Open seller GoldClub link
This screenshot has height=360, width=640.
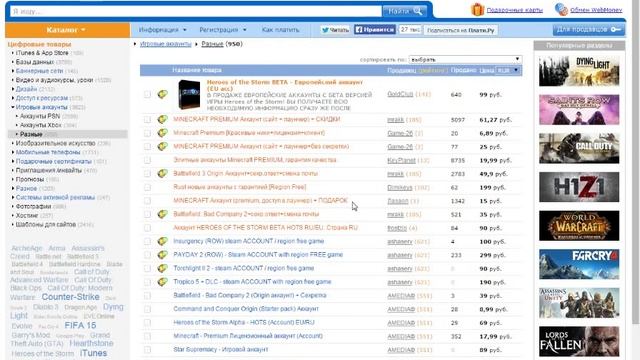(x=400, y=94)
